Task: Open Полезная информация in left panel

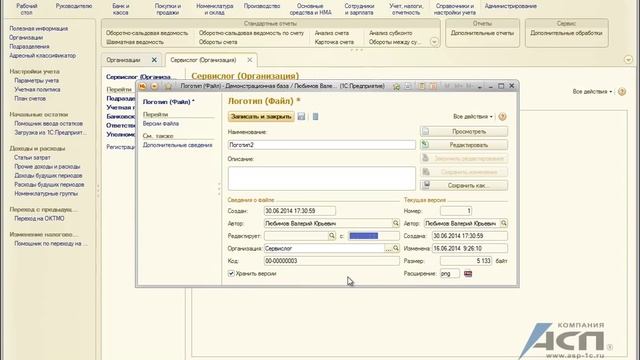Action: 39,29
